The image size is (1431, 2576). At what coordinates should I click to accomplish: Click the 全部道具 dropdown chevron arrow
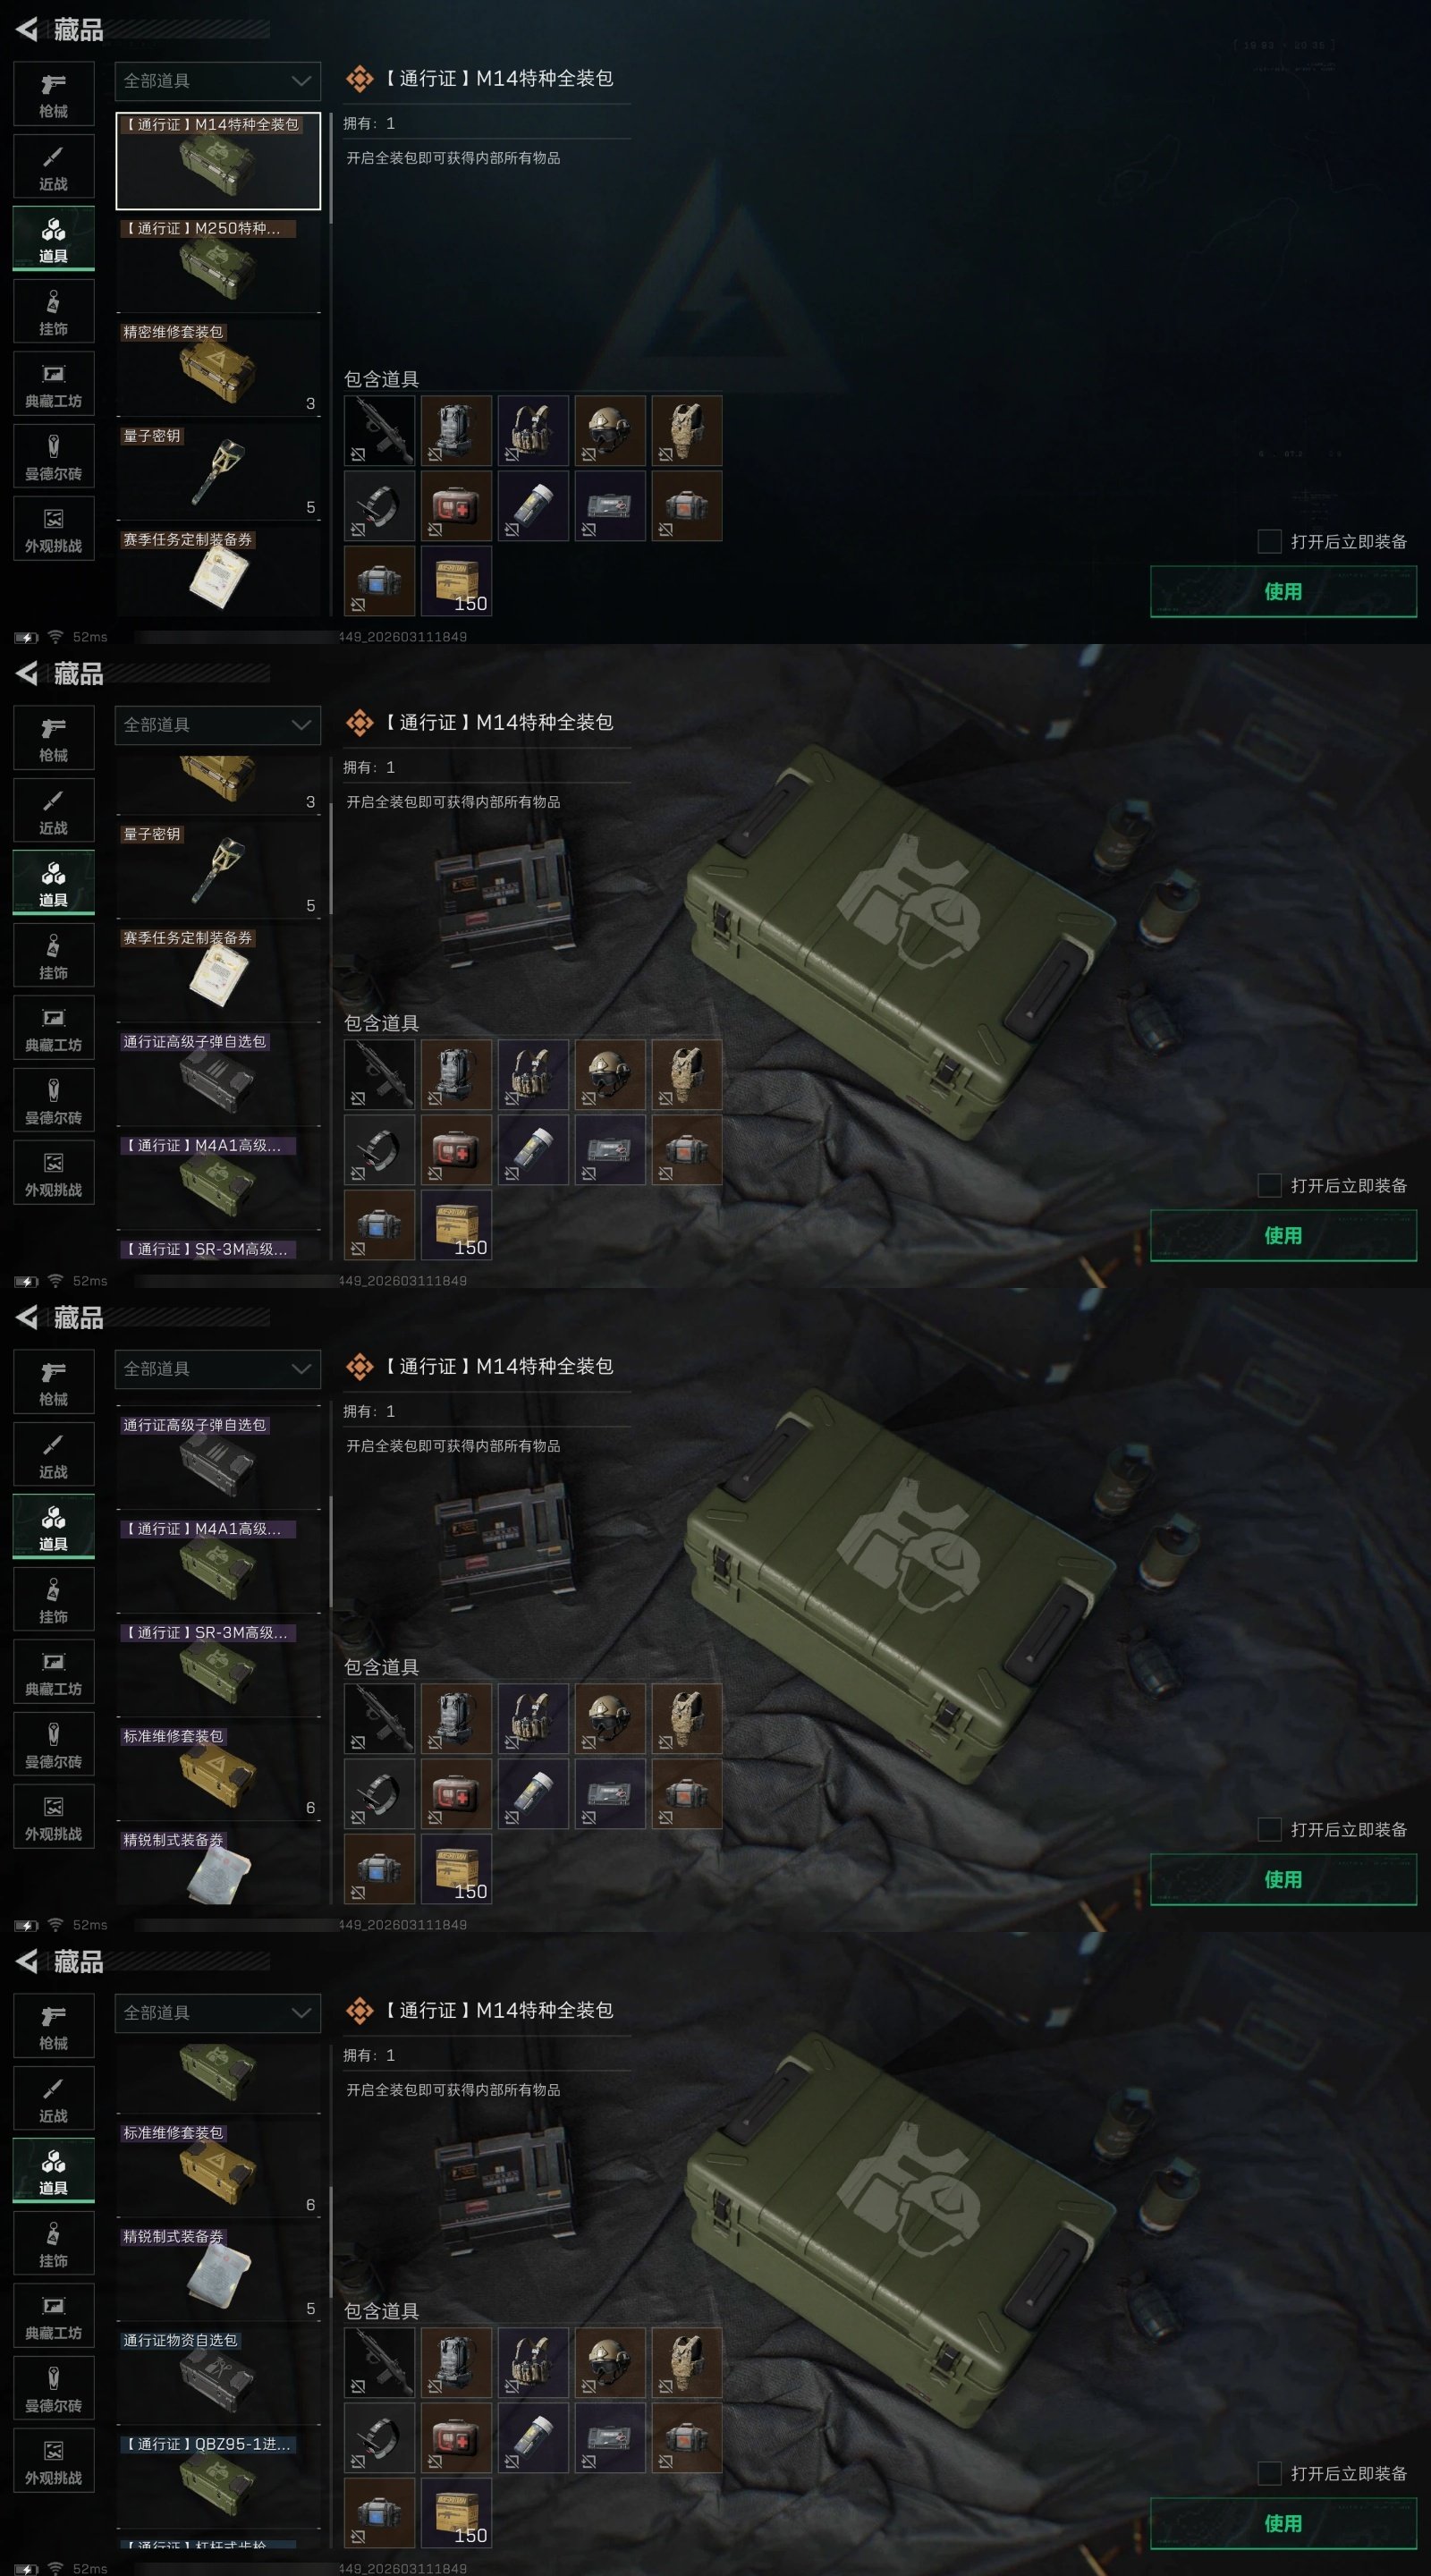(x=301, y=81)
